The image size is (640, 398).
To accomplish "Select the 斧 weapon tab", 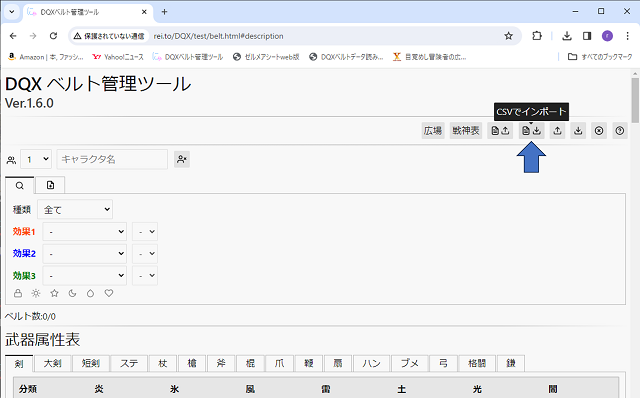I will (x=221, y=363).
